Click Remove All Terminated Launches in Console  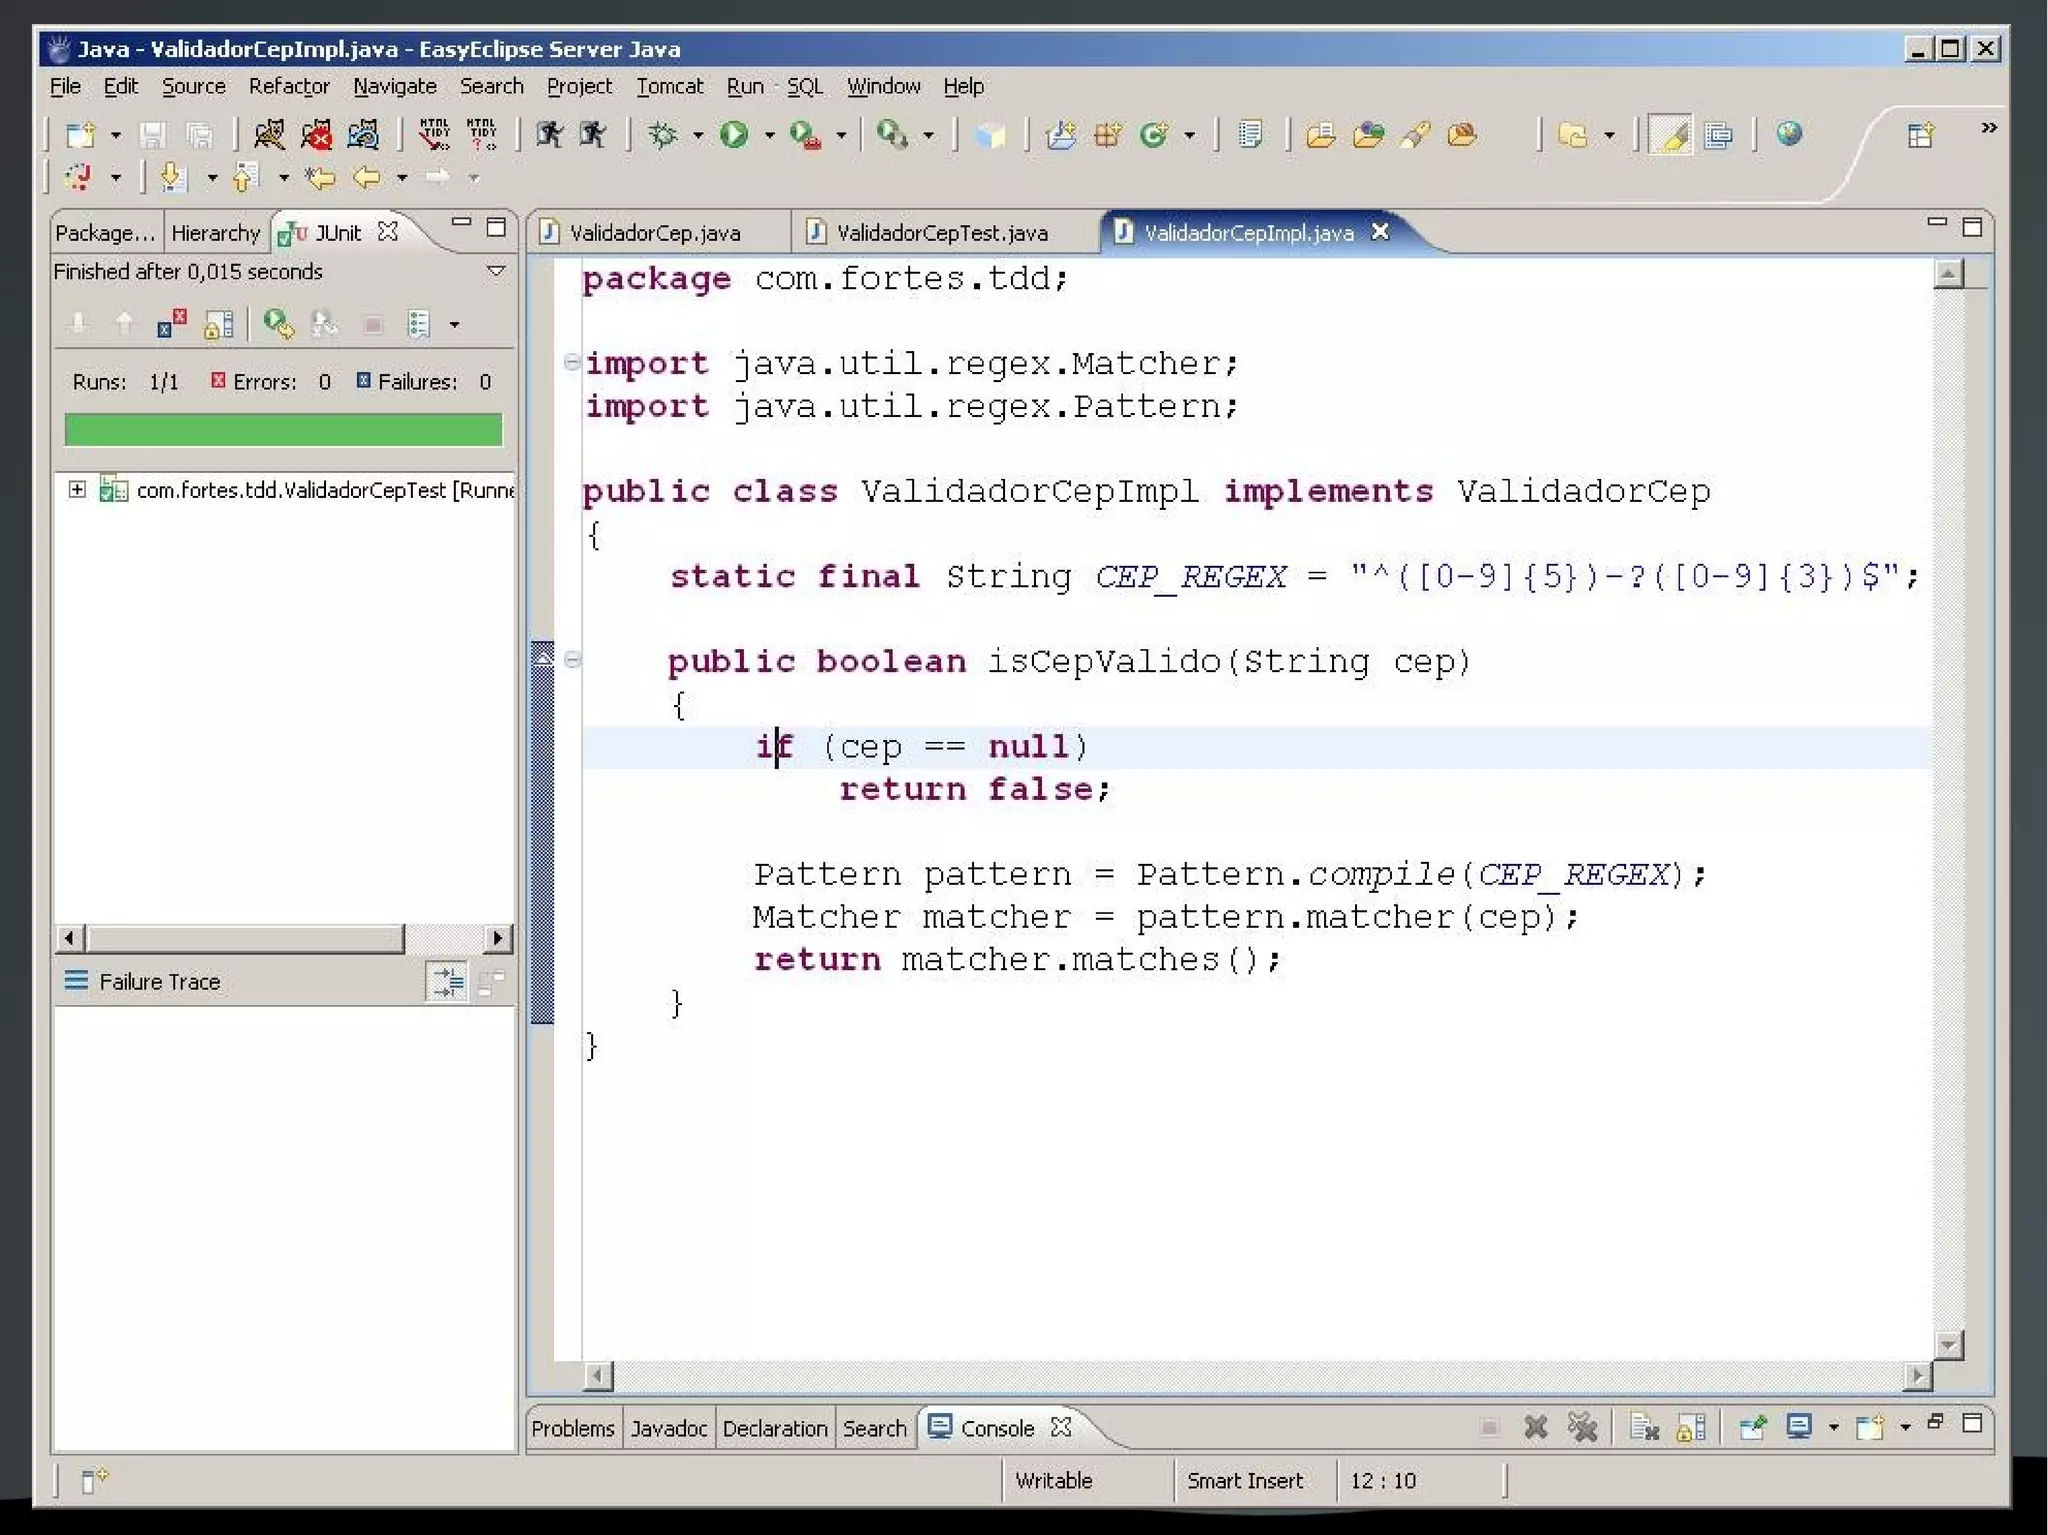pyautogui.click(x=1582, y=1427)
